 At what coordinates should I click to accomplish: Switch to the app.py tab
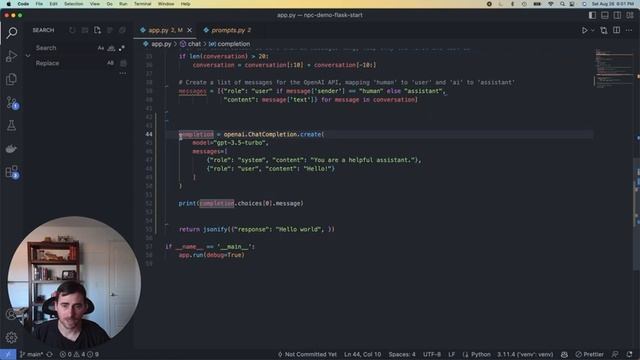click(164, 30)
